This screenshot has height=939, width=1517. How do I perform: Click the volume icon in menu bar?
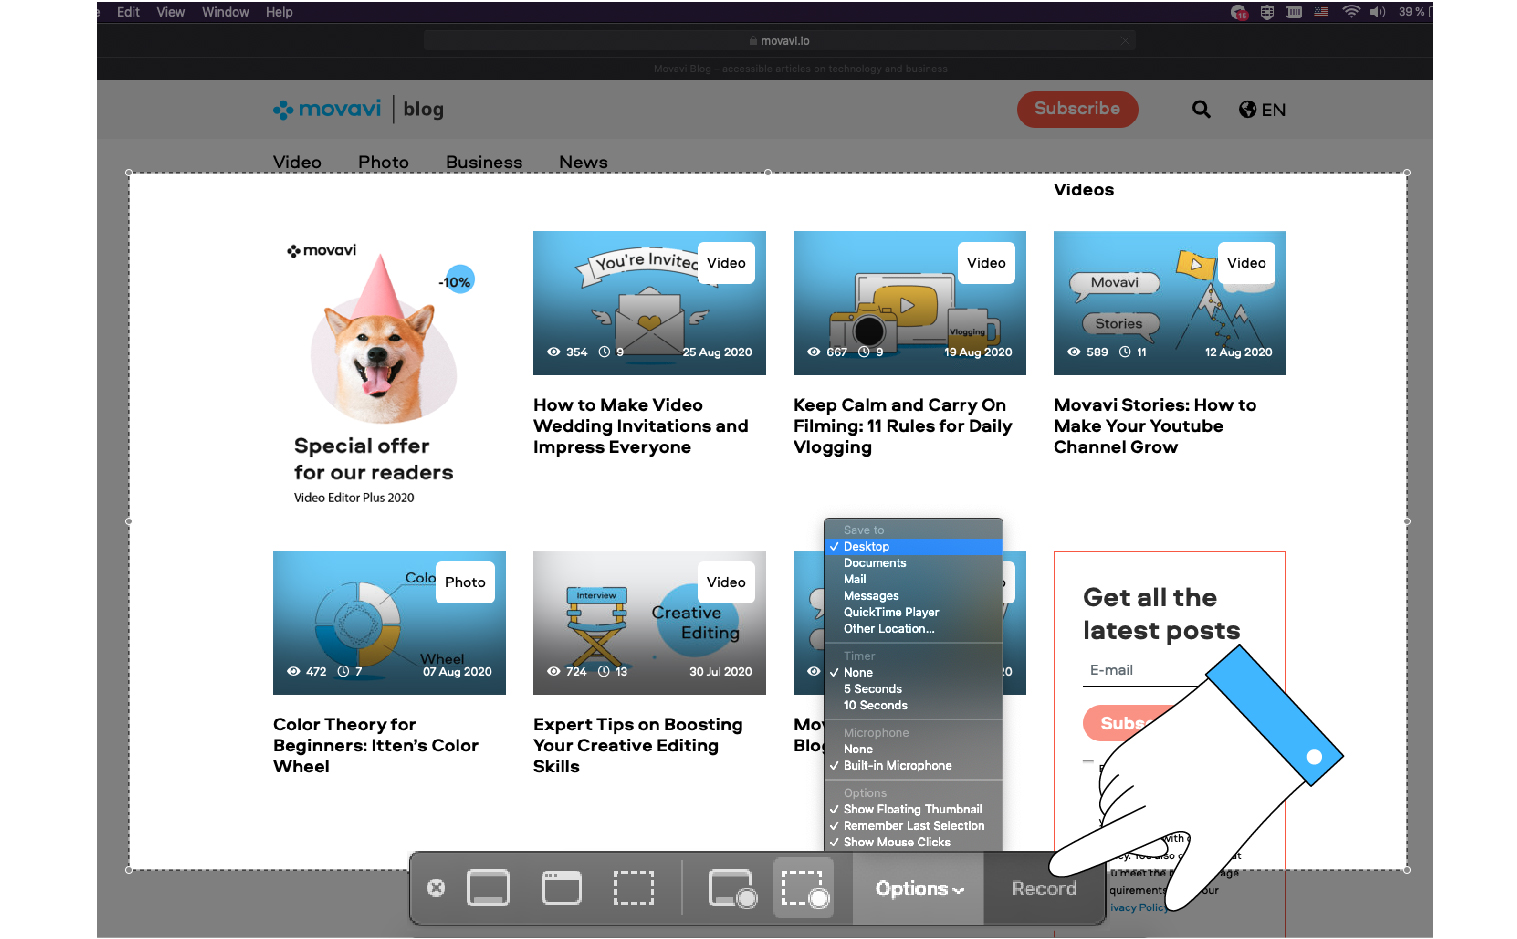[1377, 12]
